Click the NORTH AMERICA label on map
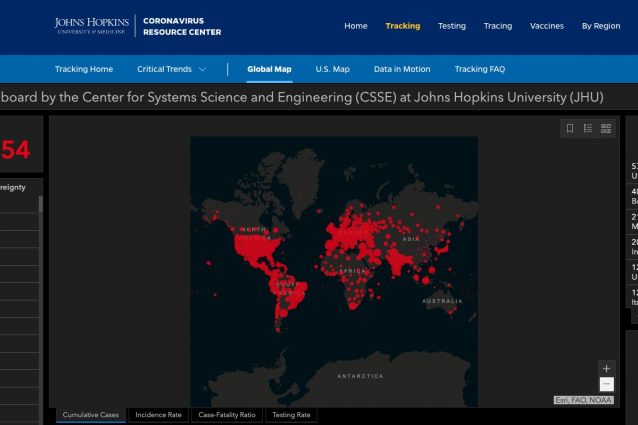 [255, 233]
